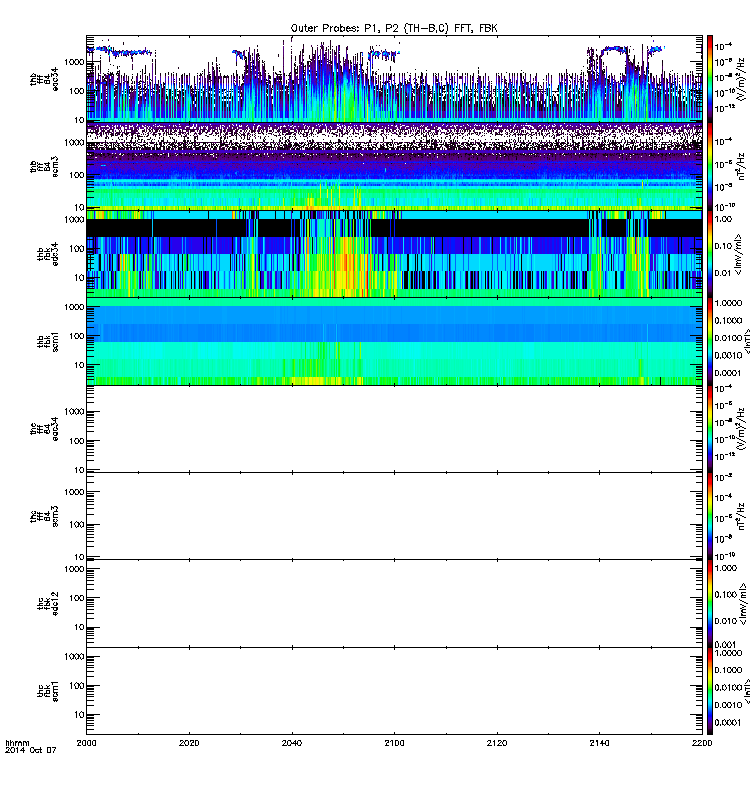
Task: Click the thb fbk edc34 panel label
Action: coord(48,254)
